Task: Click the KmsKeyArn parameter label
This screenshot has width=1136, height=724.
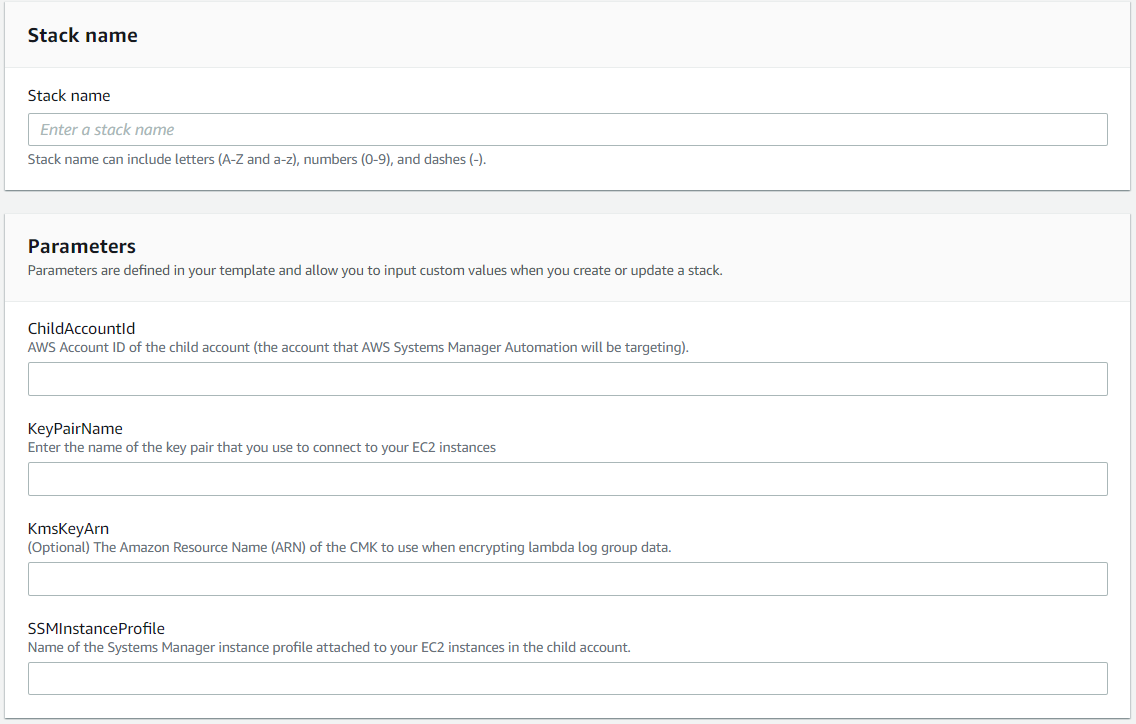Action: (68, 528)
